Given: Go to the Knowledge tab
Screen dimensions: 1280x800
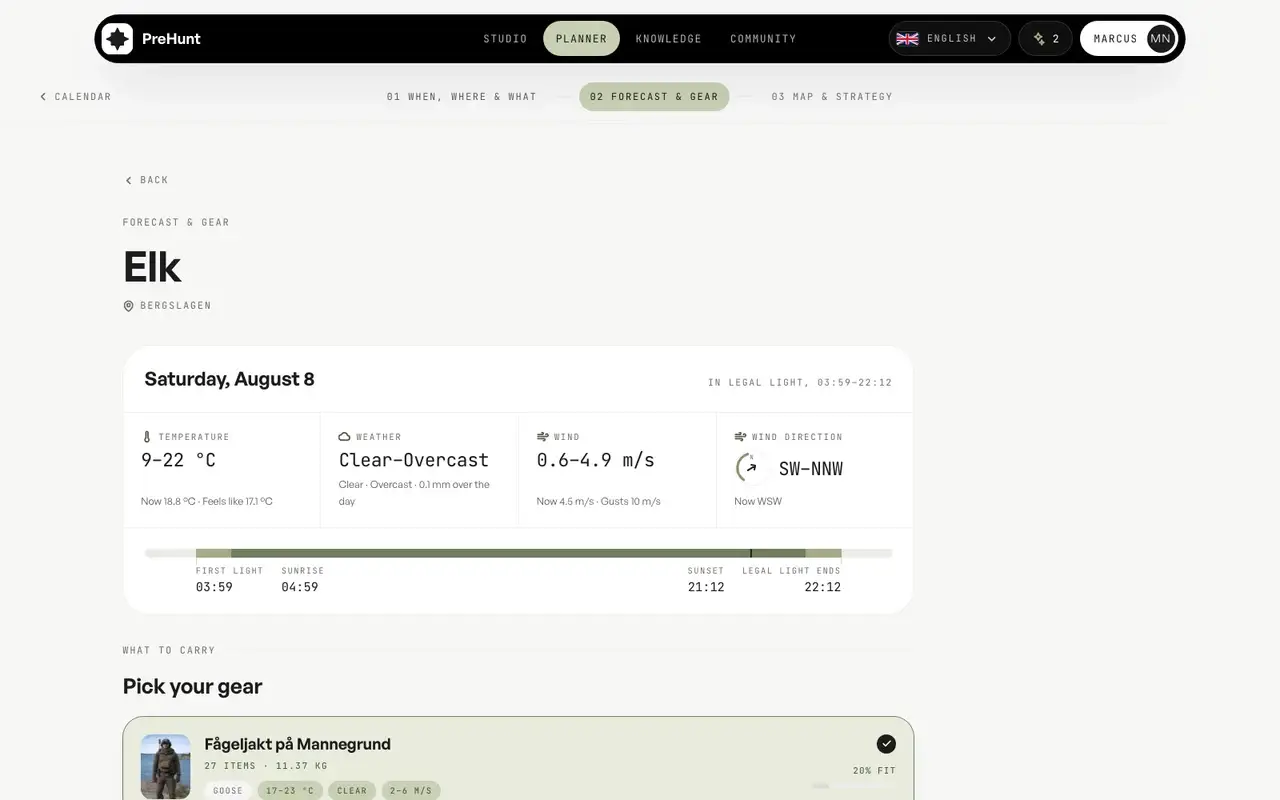Looking at the screenshot, I should pos(669,39).
